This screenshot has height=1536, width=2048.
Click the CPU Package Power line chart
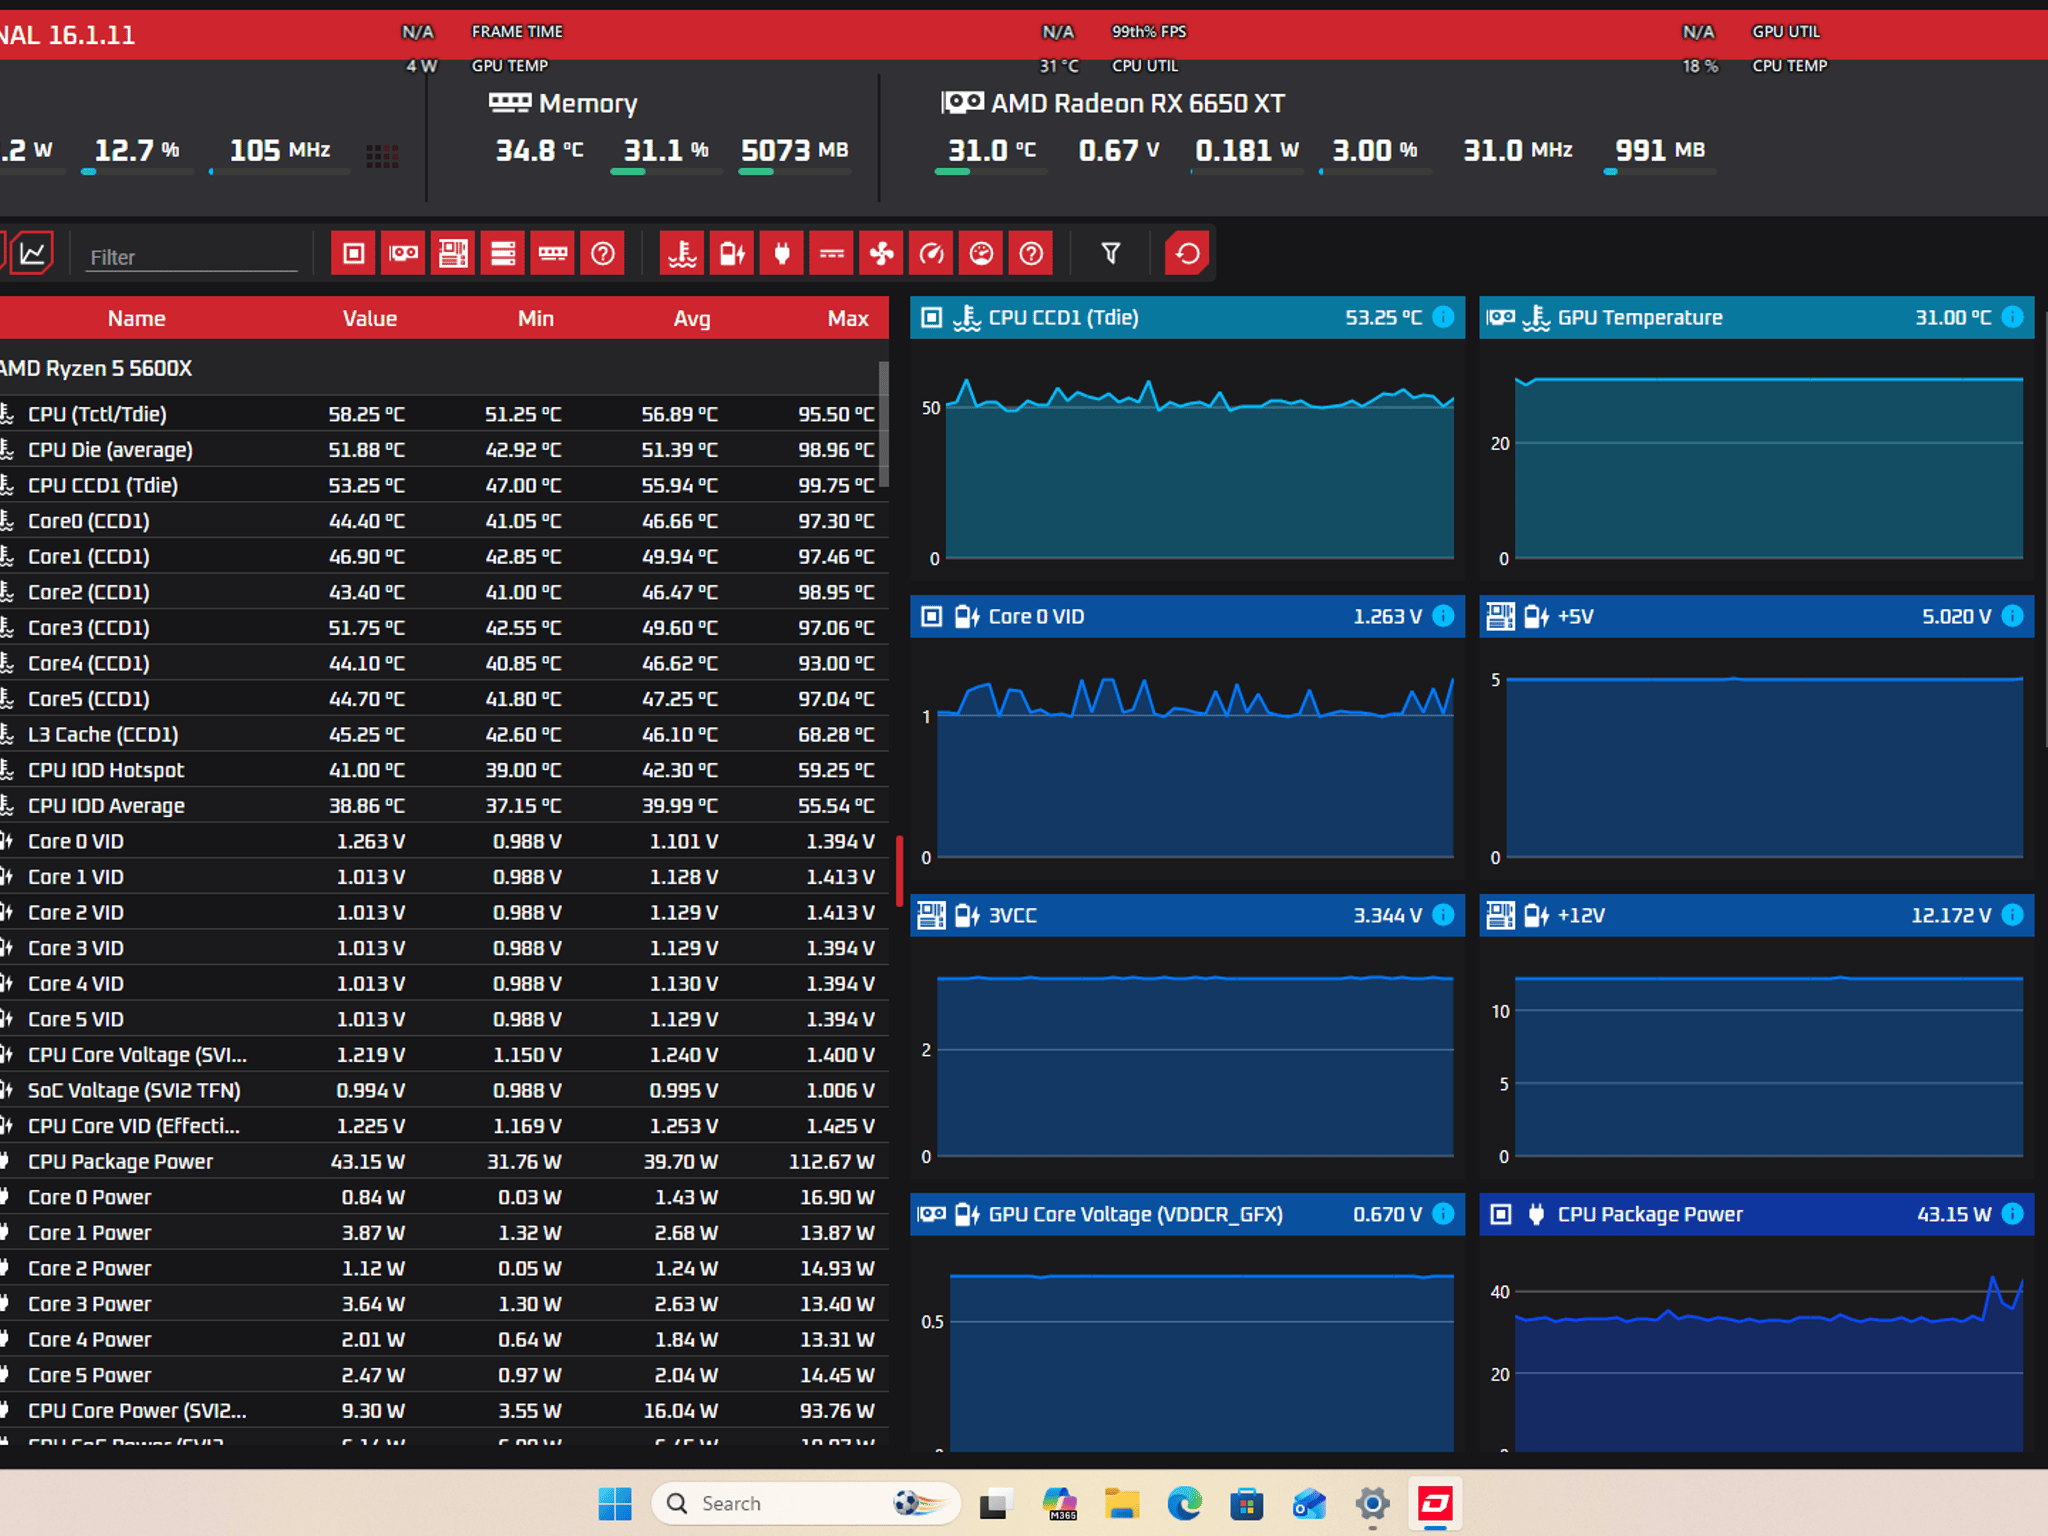[x=1757, y=1343]
